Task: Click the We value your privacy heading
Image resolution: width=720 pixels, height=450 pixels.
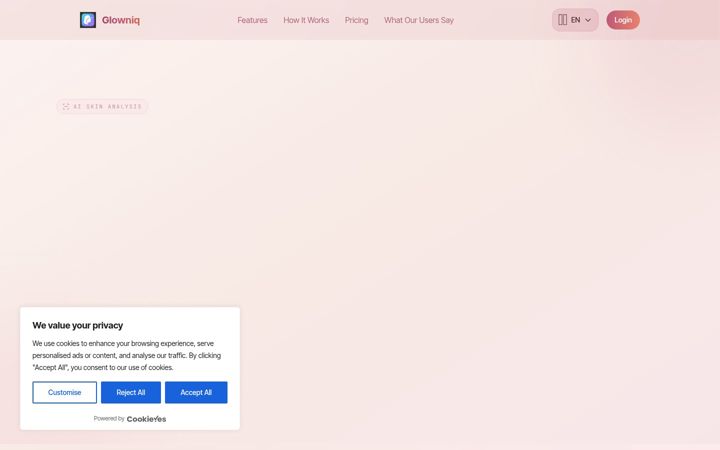Action: tap(78, 326)
